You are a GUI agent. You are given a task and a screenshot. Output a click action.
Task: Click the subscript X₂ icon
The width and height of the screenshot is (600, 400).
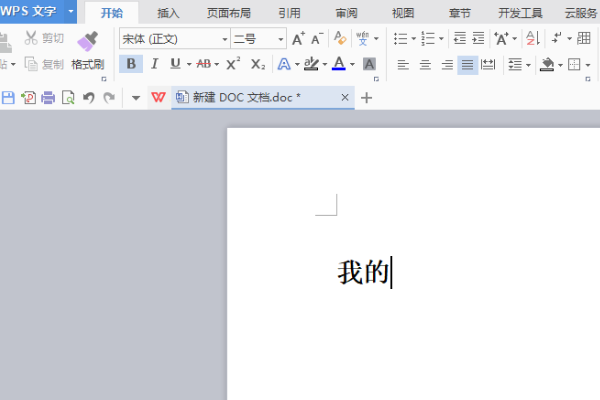coord(258,64)
